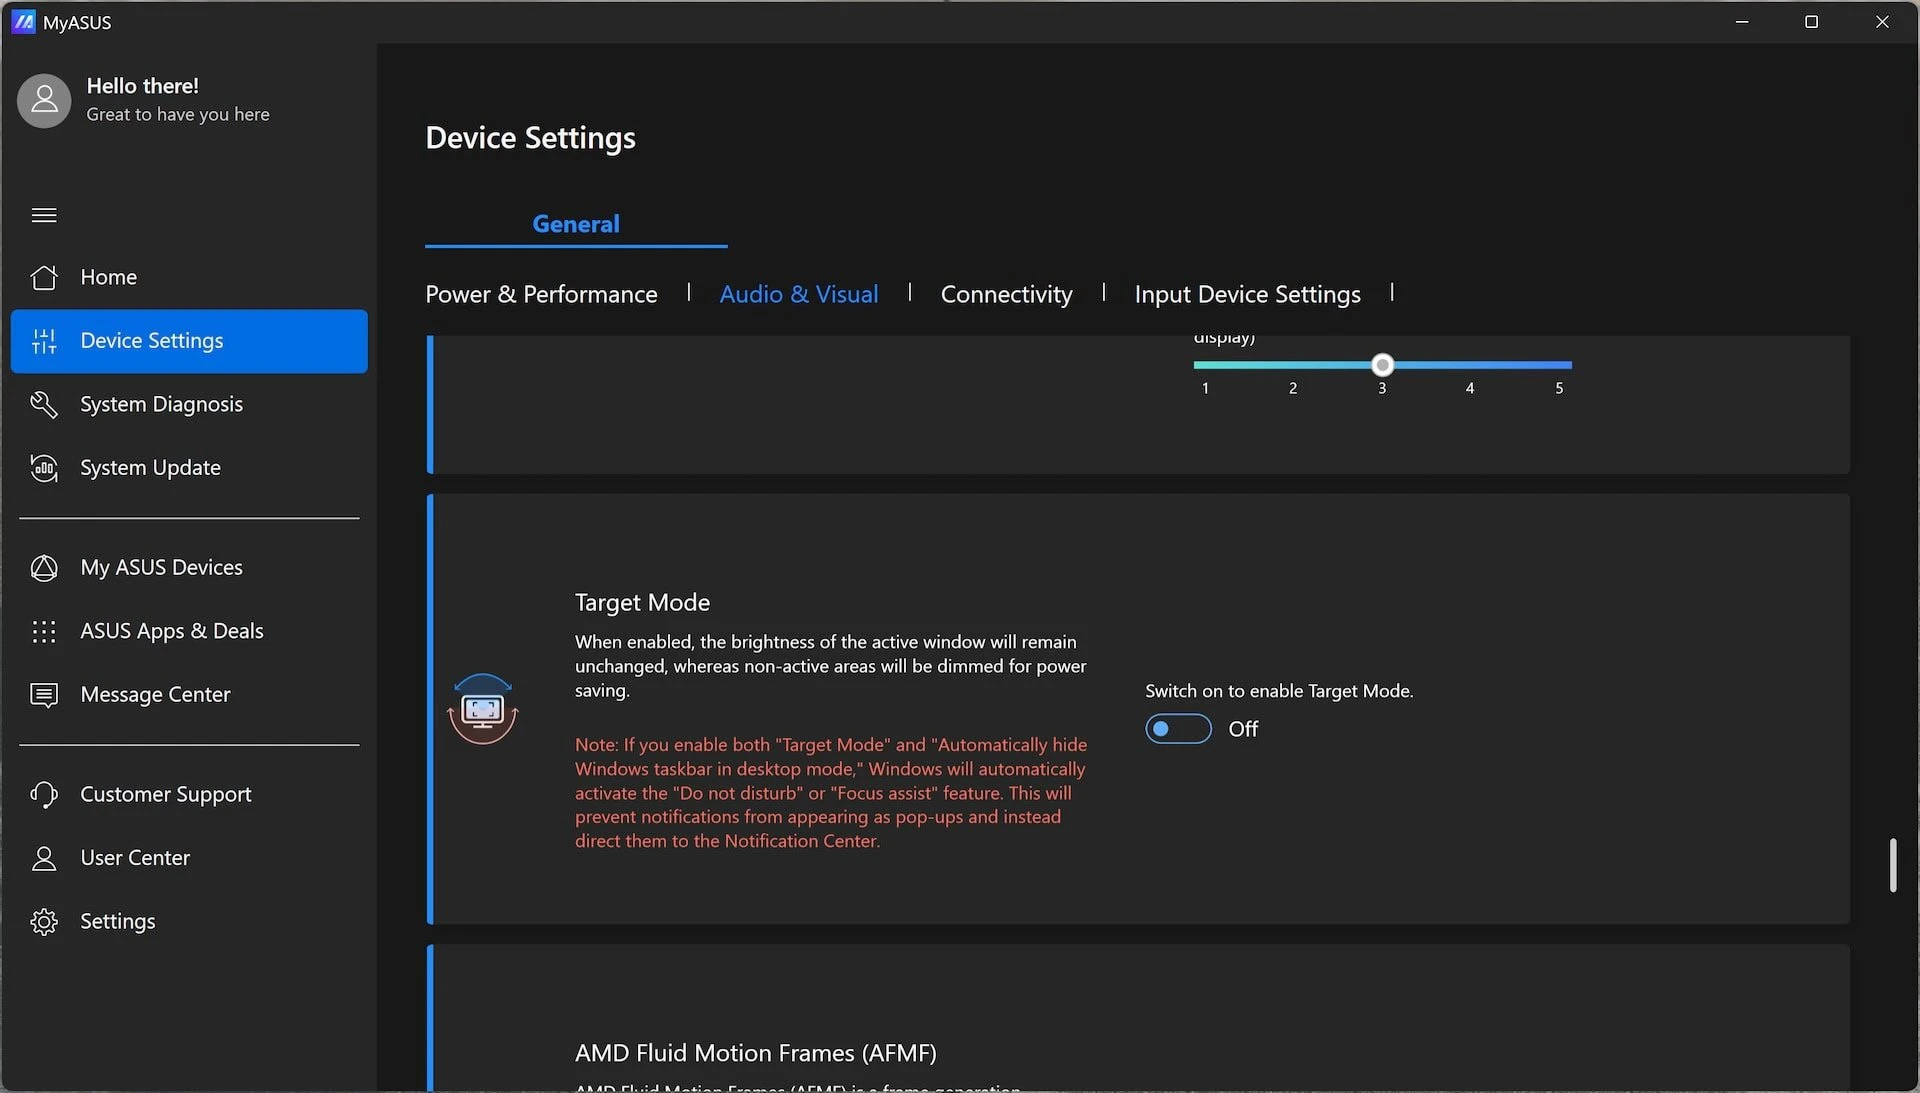Click the 'Hello there!' greeting text
This screenshot has width=1920, height=1093.
(x=142, y=86)
